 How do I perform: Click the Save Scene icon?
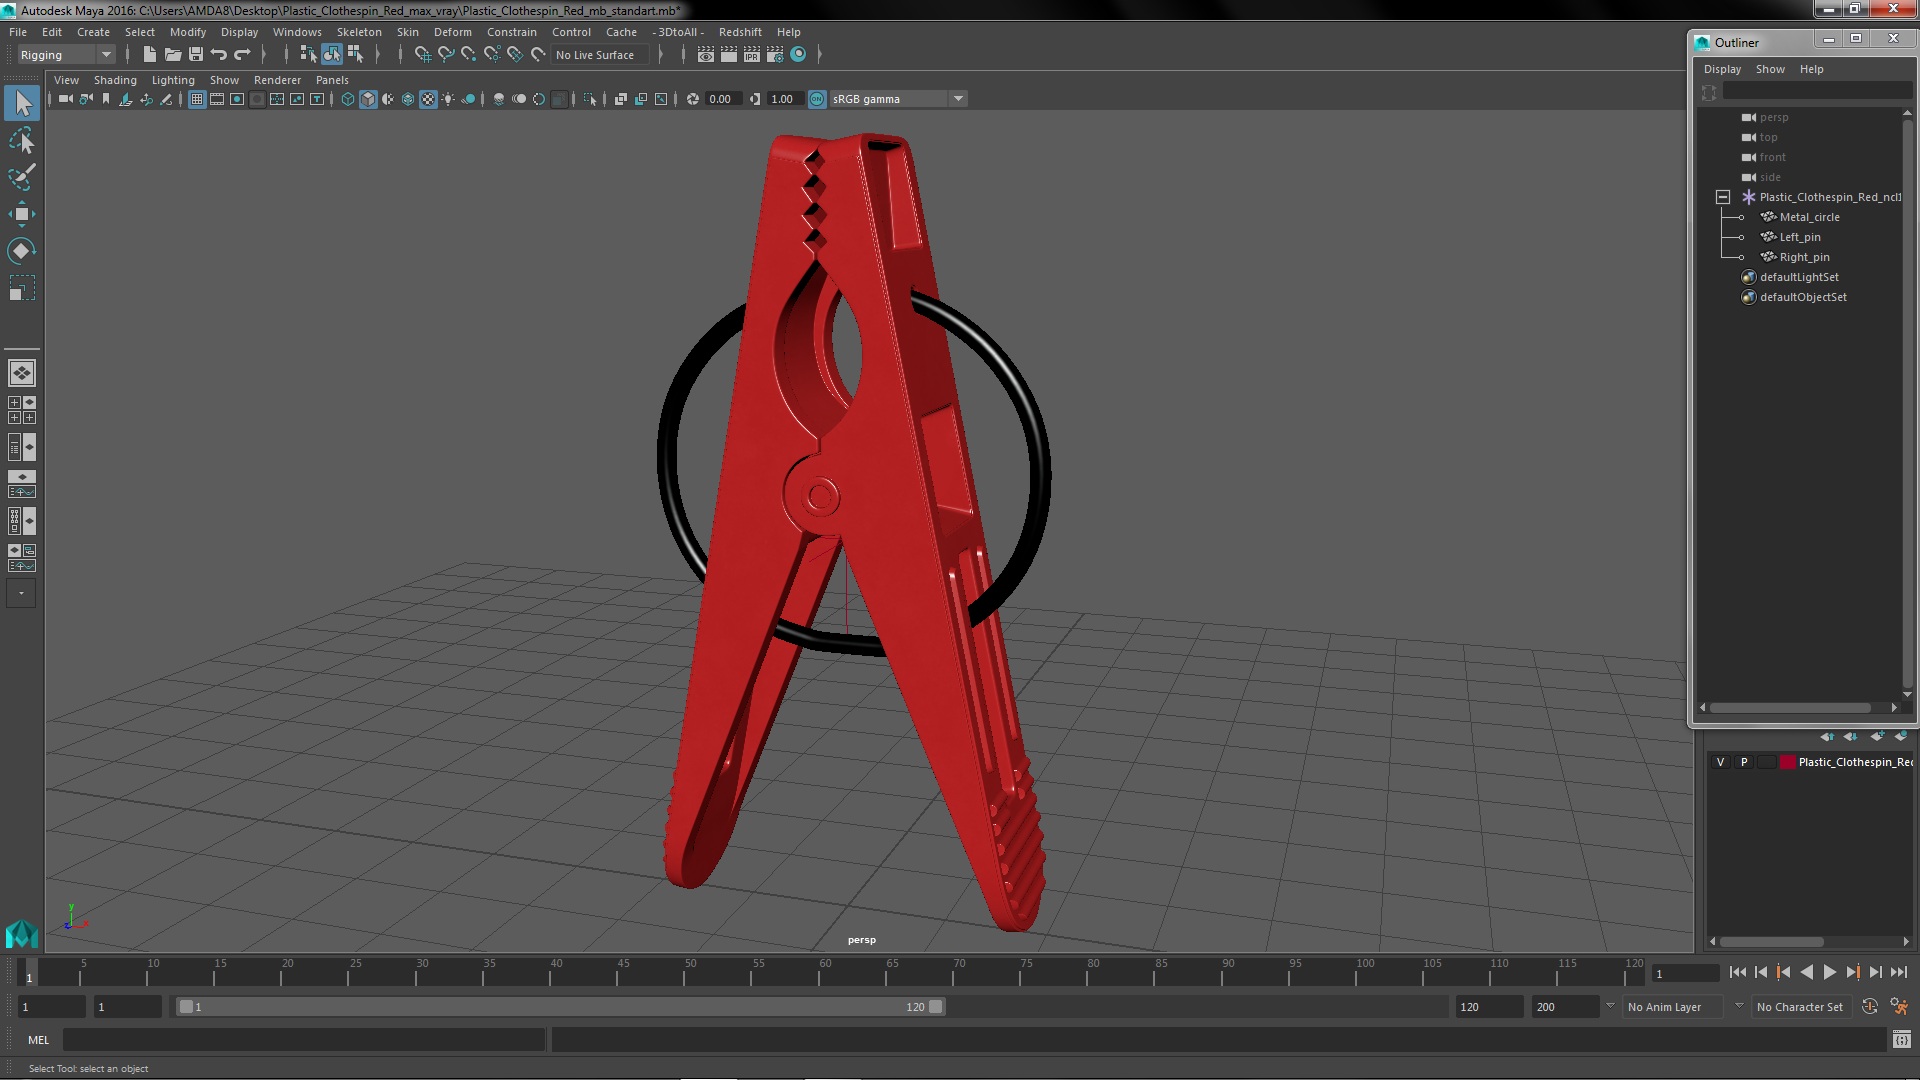coord(196,55)
